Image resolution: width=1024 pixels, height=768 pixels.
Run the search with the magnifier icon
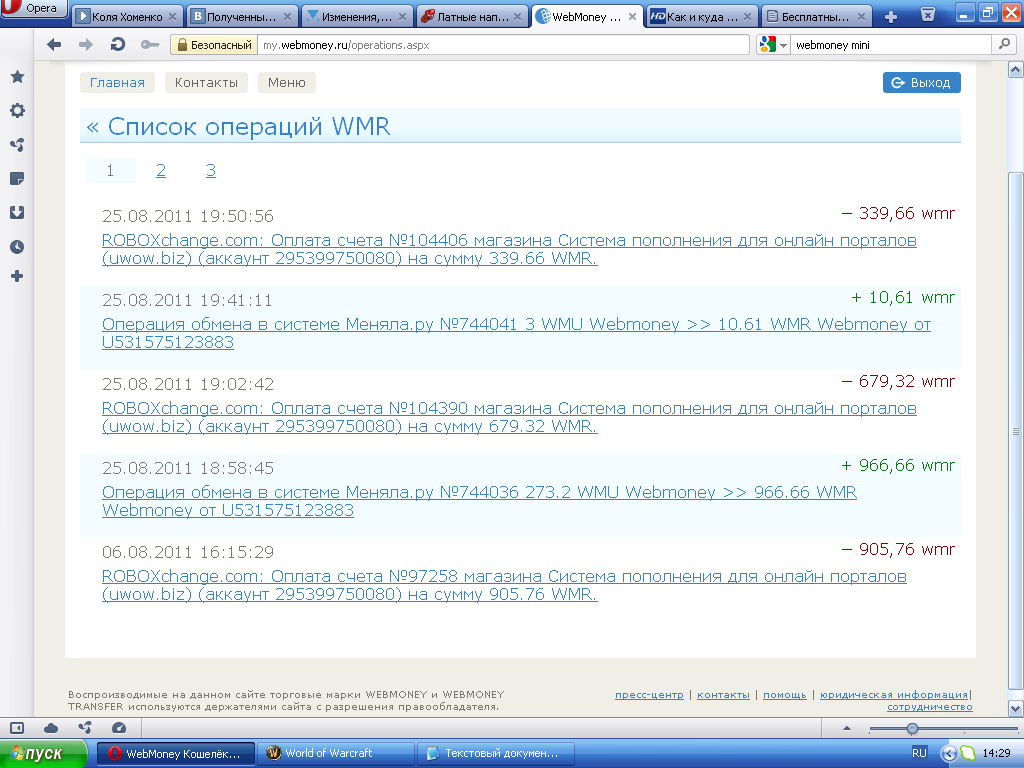1004,44
